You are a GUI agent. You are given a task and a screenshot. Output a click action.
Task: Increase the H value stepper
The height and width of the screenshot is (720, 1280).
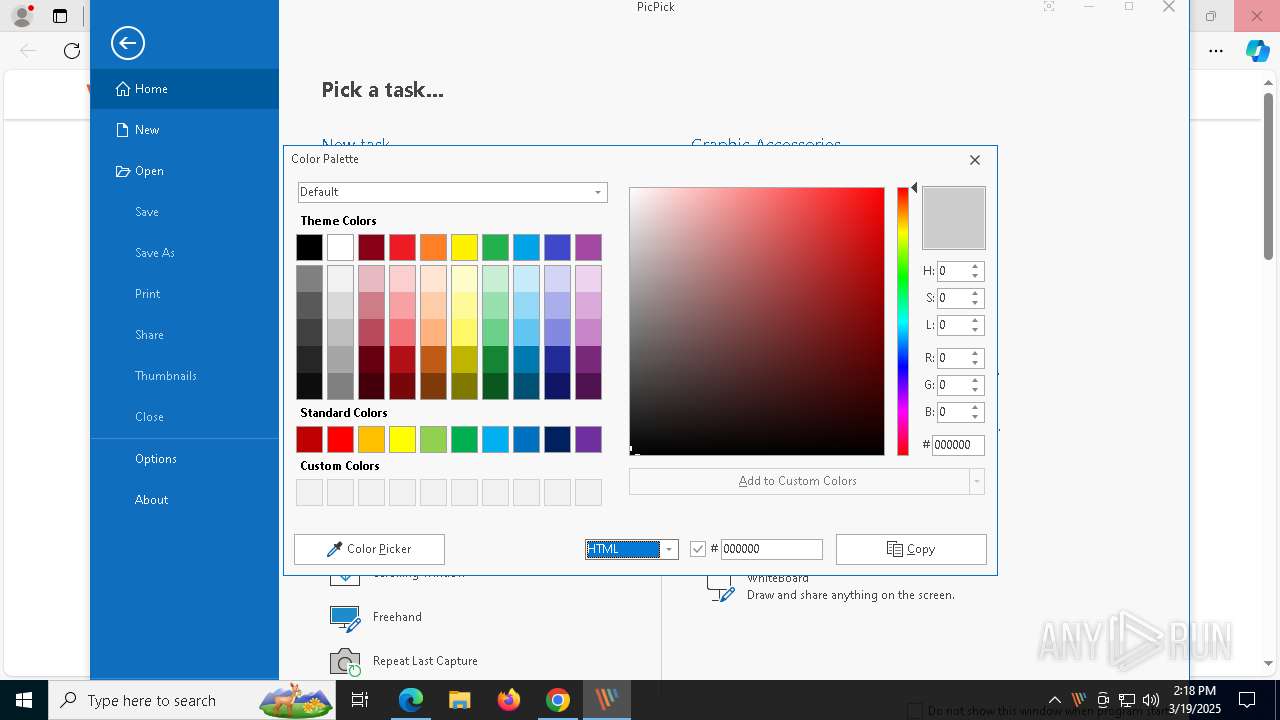coord(975,267)
